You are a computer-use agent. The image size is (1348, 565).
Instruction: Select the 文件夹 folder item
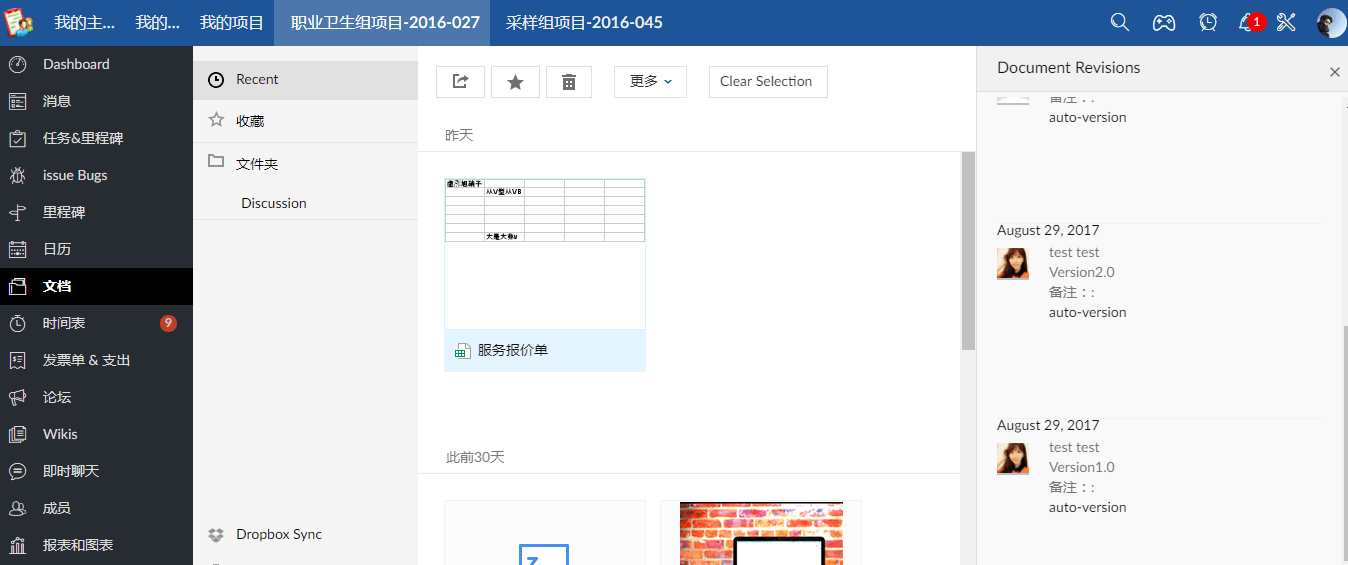point(257,163)
